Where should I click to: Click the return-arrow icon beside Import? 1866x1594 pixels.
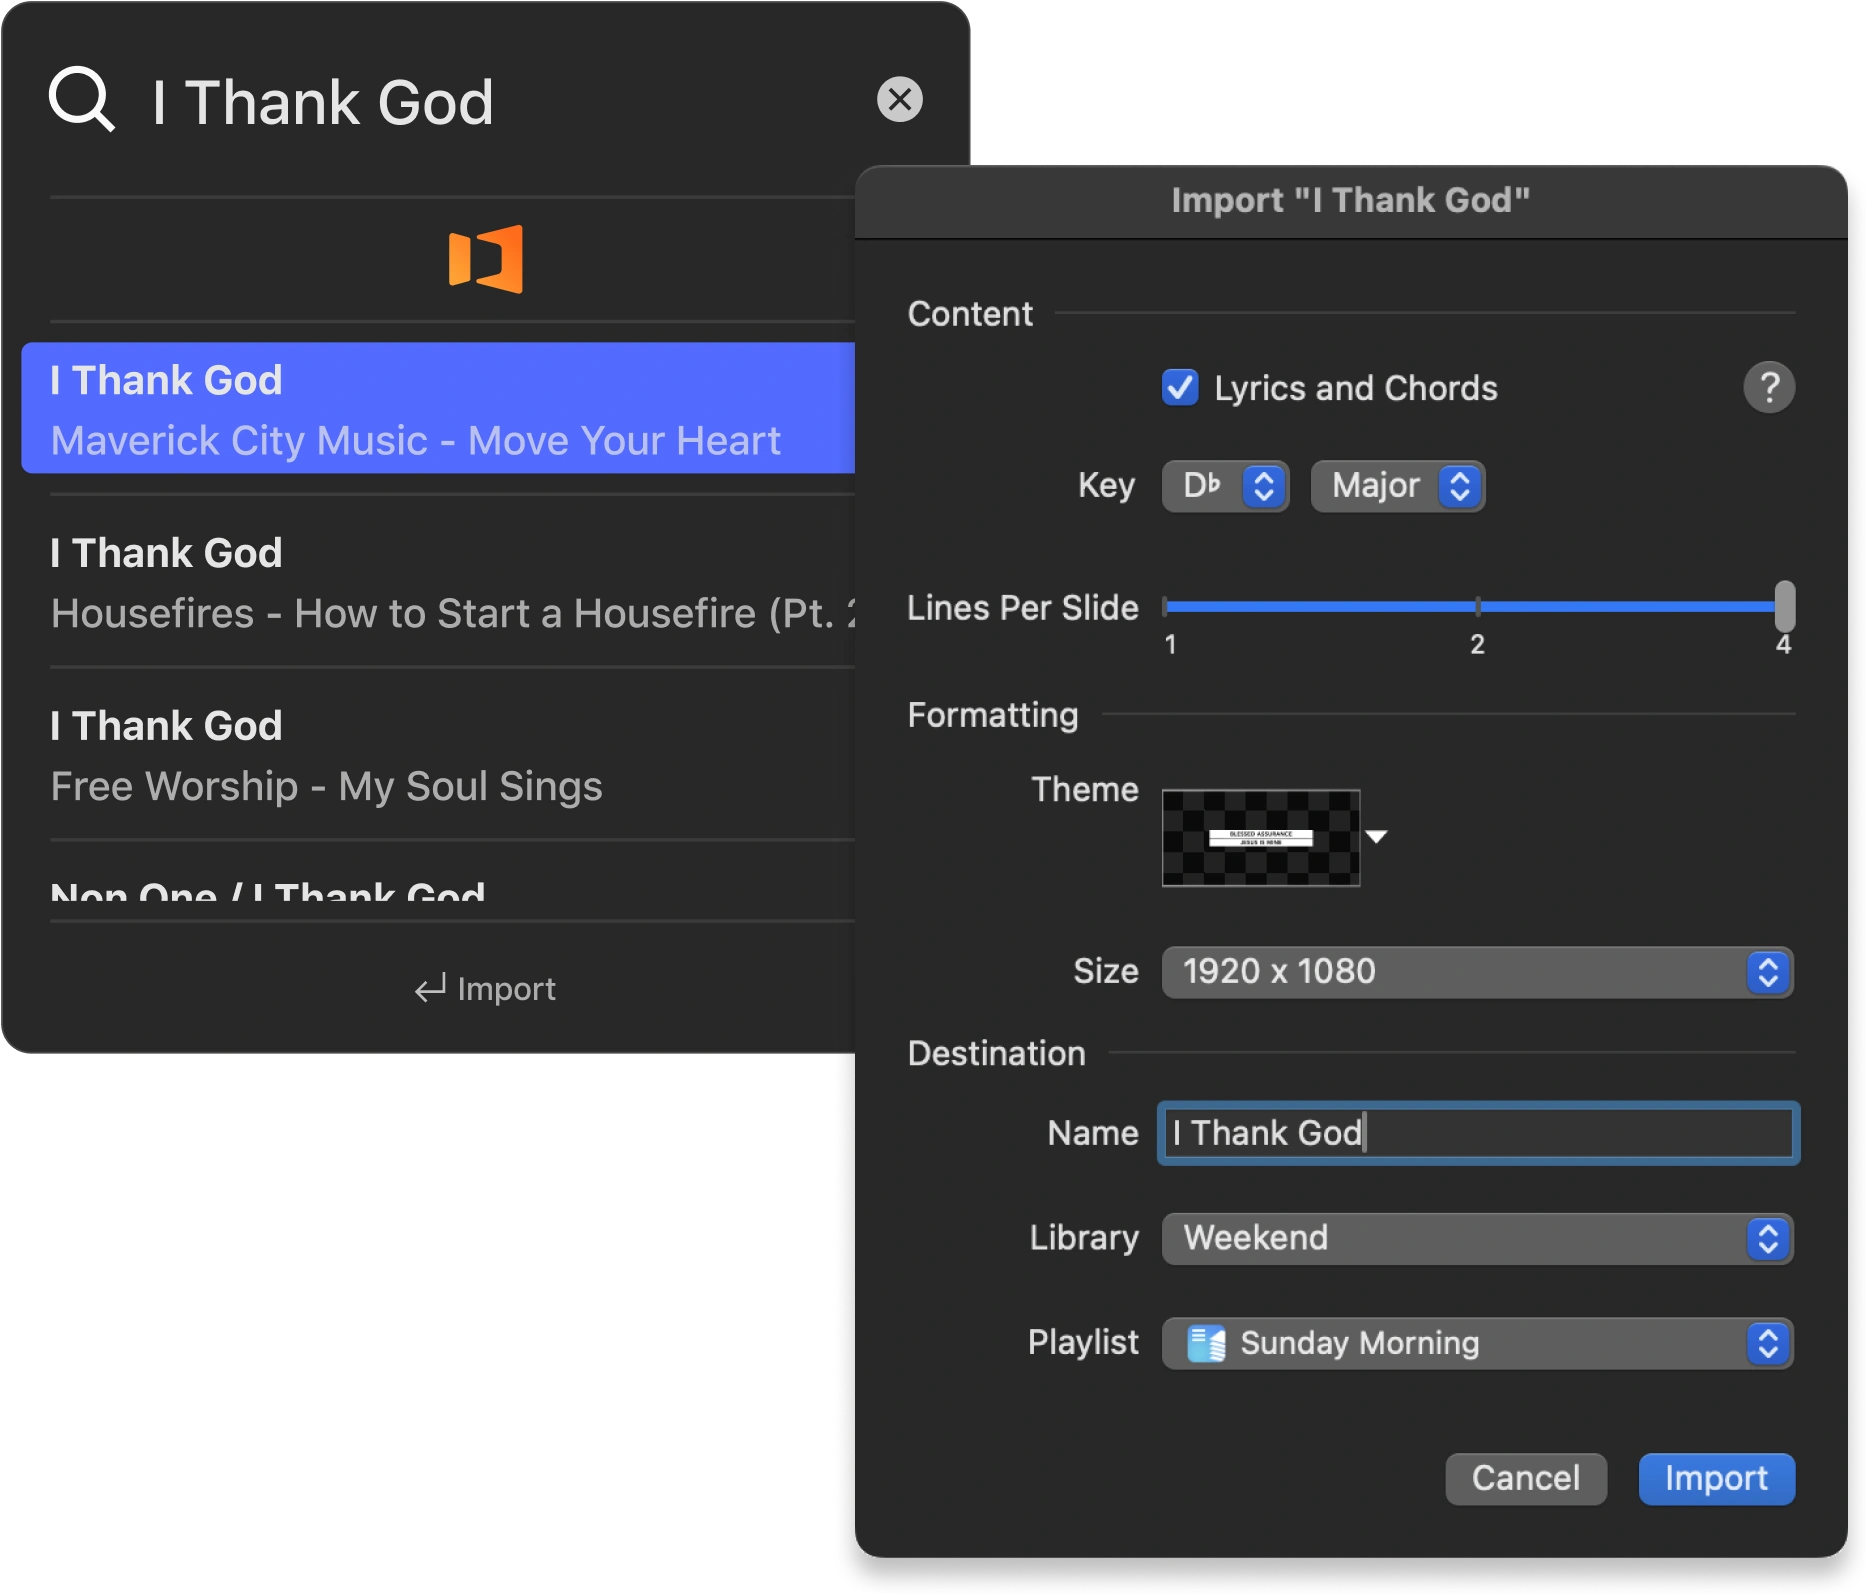tap(429, 988)
